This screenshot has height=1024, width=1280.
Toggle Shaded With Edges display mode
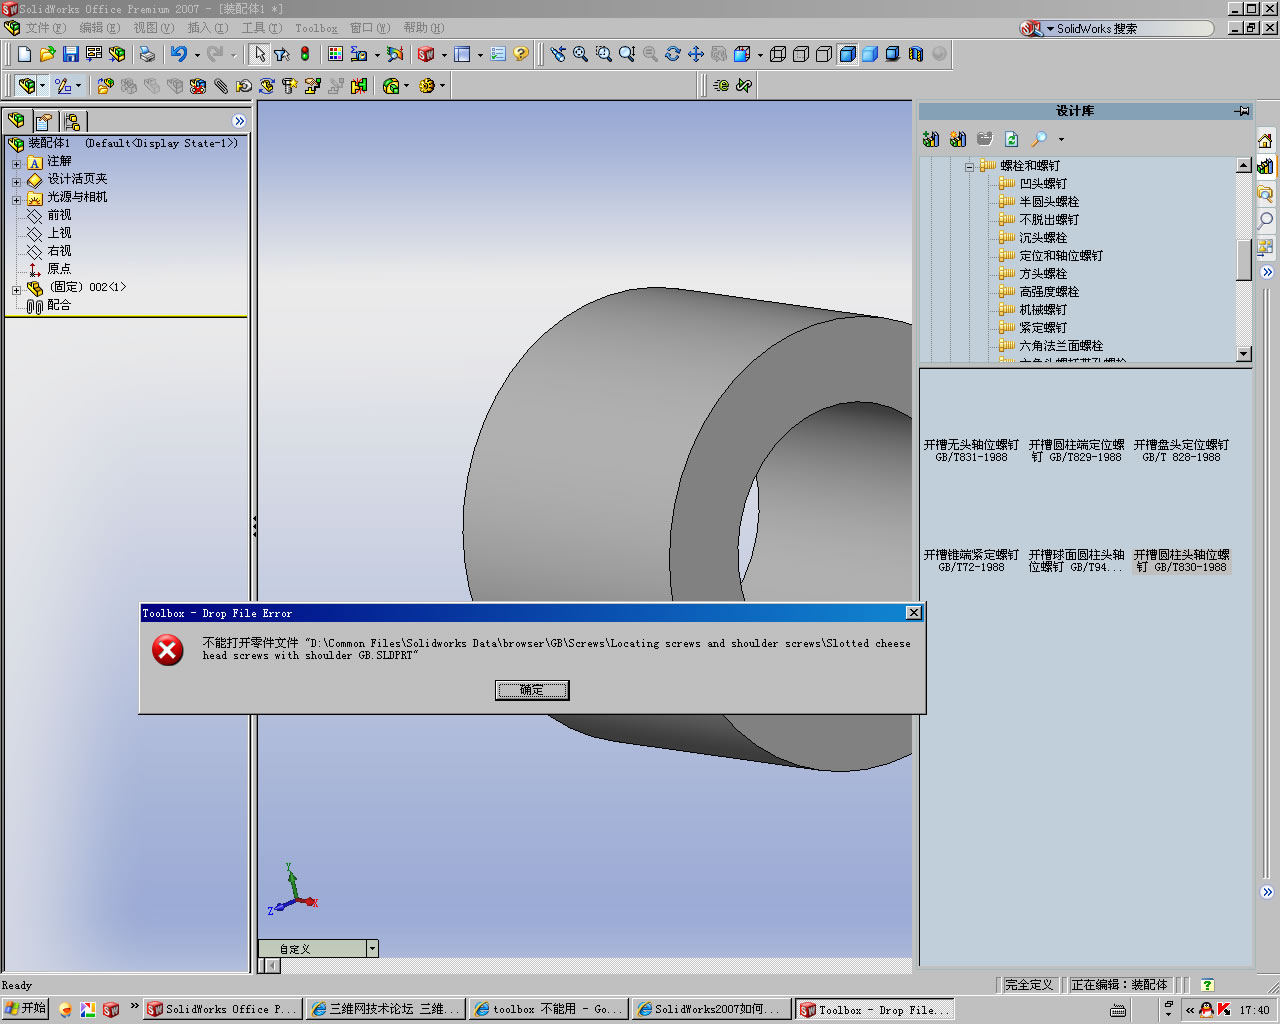848,54
